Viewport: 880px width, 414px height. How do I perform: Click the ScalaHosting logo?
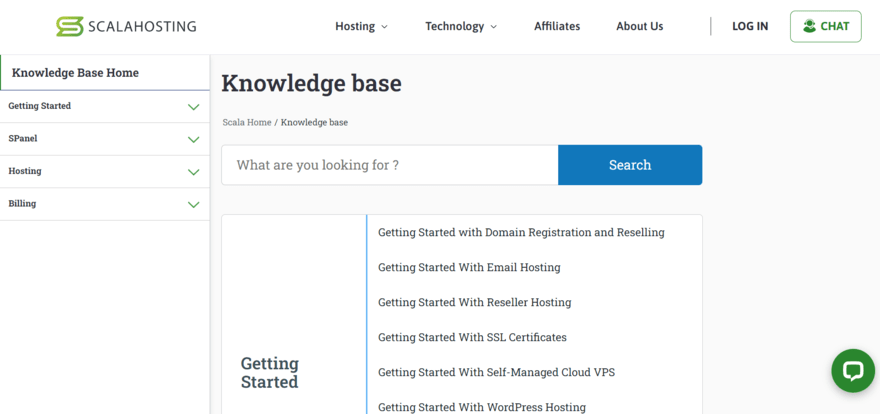click(x=126, y=26)
